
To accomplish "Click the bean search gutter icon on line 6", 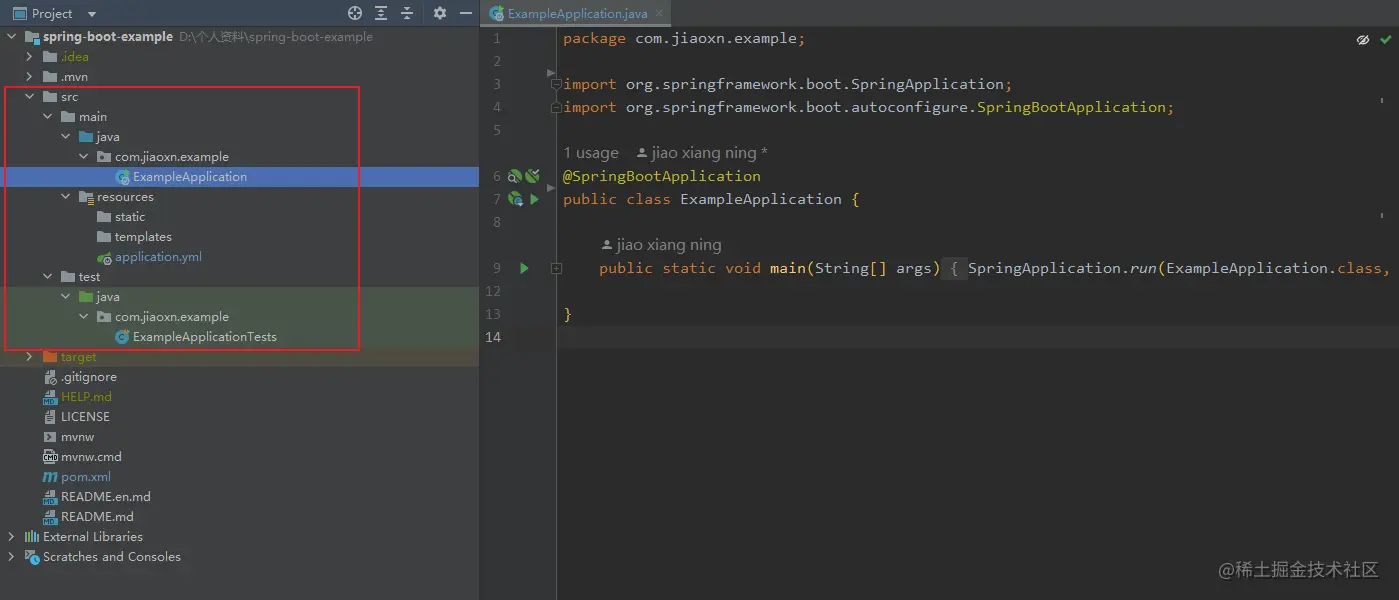I will [515, 176].
